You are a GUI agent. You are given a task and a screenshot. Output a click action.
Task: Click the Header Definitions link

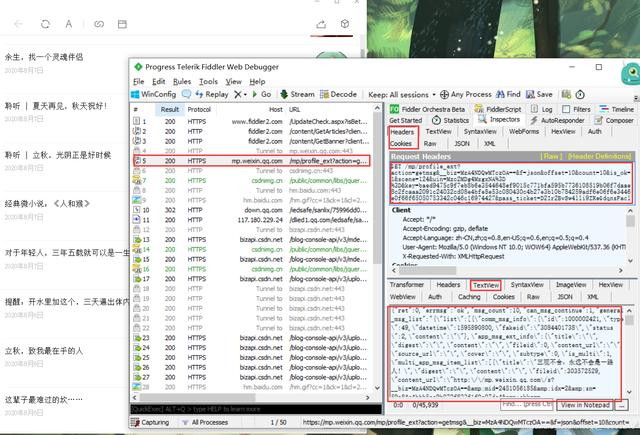pyautogui.click(x=600, y=156)
